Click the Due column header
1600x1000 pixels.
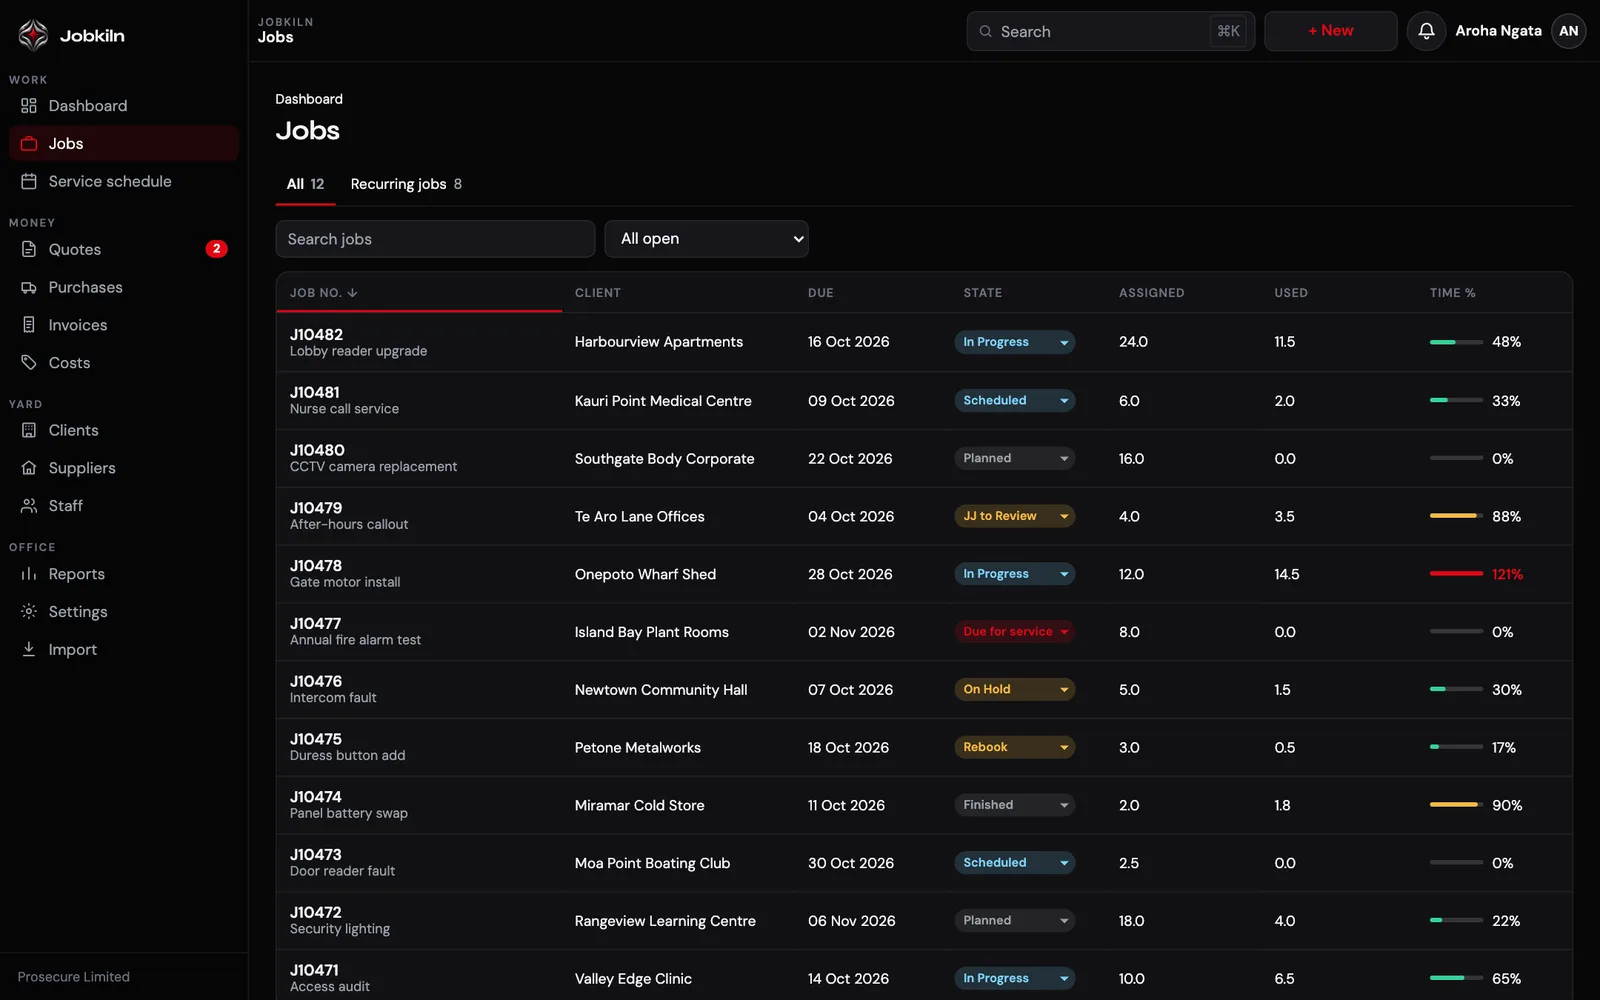pyautogui.click(x=821, y=293)
